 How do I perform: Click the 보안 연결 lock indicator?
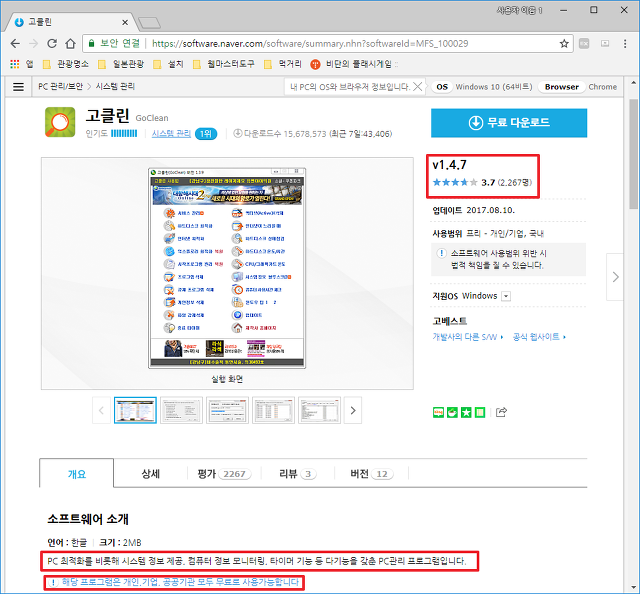pos(114,43)
